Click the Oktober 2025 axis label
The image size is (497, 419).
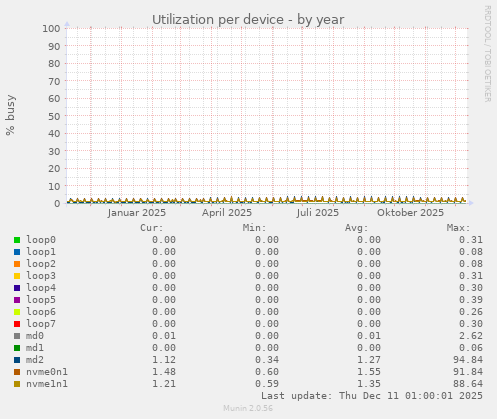click(x=410, y=213)
